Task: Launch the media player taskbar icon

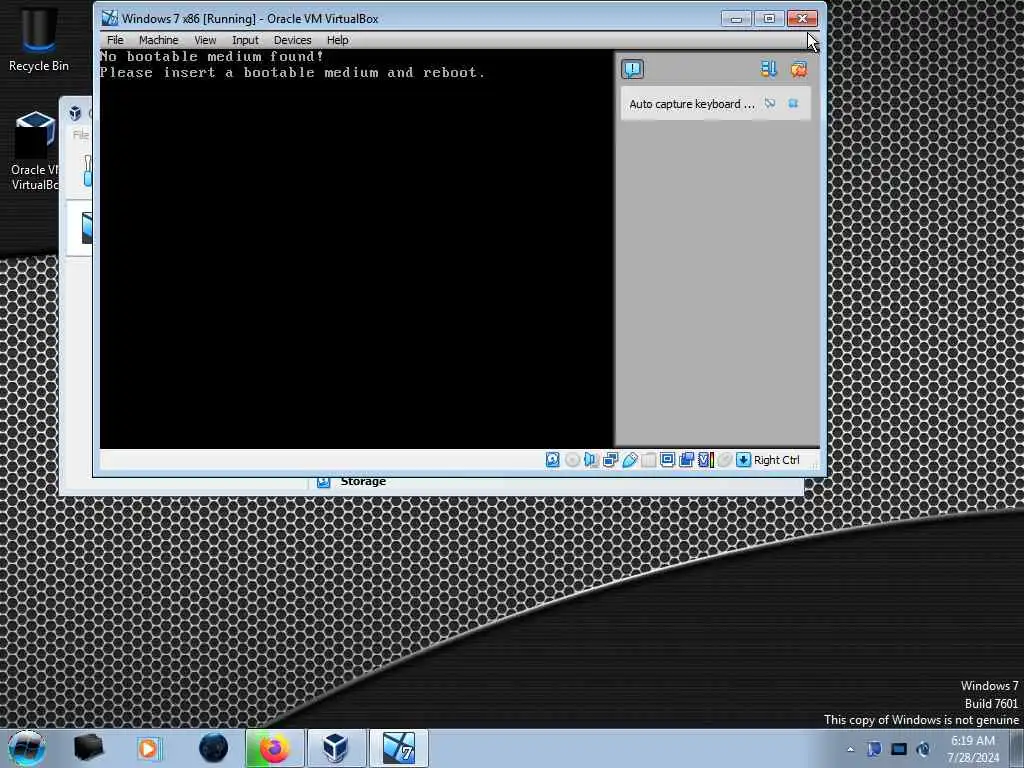Action: coord(149,748)
